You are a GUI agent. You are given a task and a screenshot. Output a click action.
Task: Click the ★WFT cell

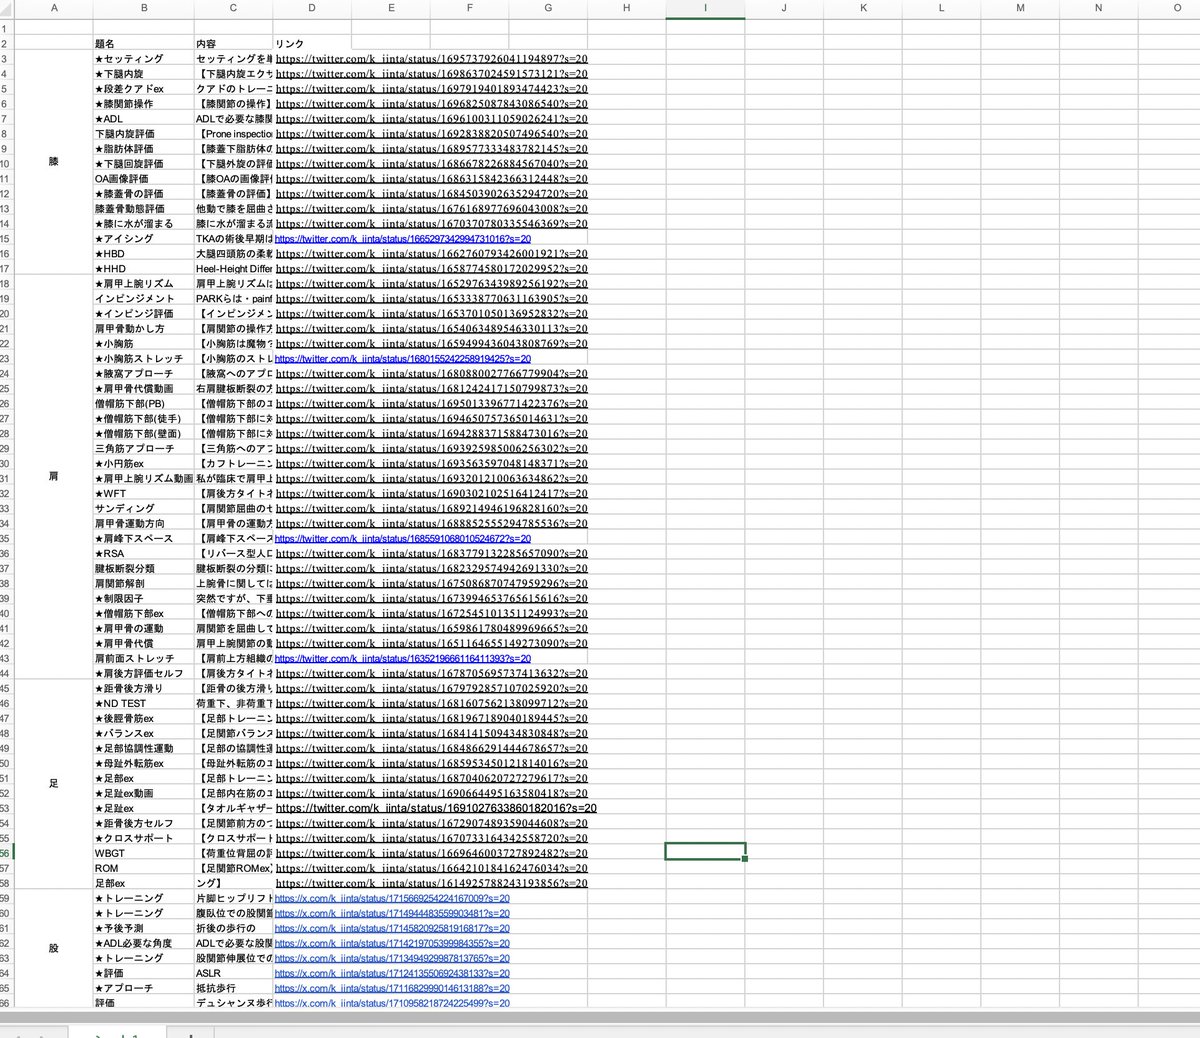click(144, 494)
